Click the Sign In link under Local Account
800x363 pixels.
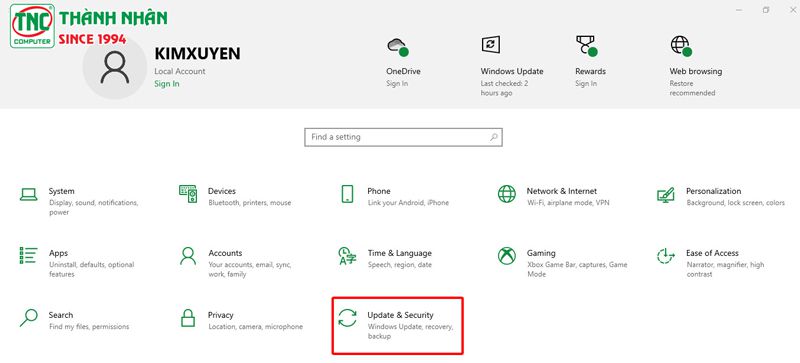pyautogui.click(x=167, y=84)
